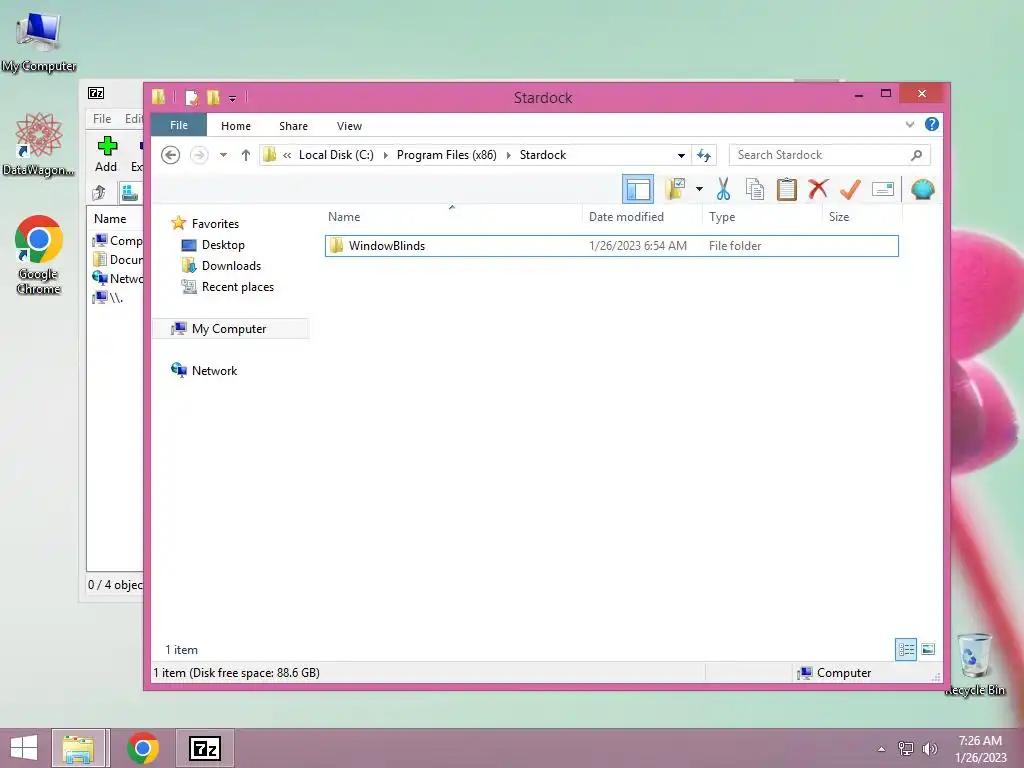Viewport: 1024px width, 768px height.
Task: Open Recycle Bin desktop icon
Action: [x=974, y=664]
